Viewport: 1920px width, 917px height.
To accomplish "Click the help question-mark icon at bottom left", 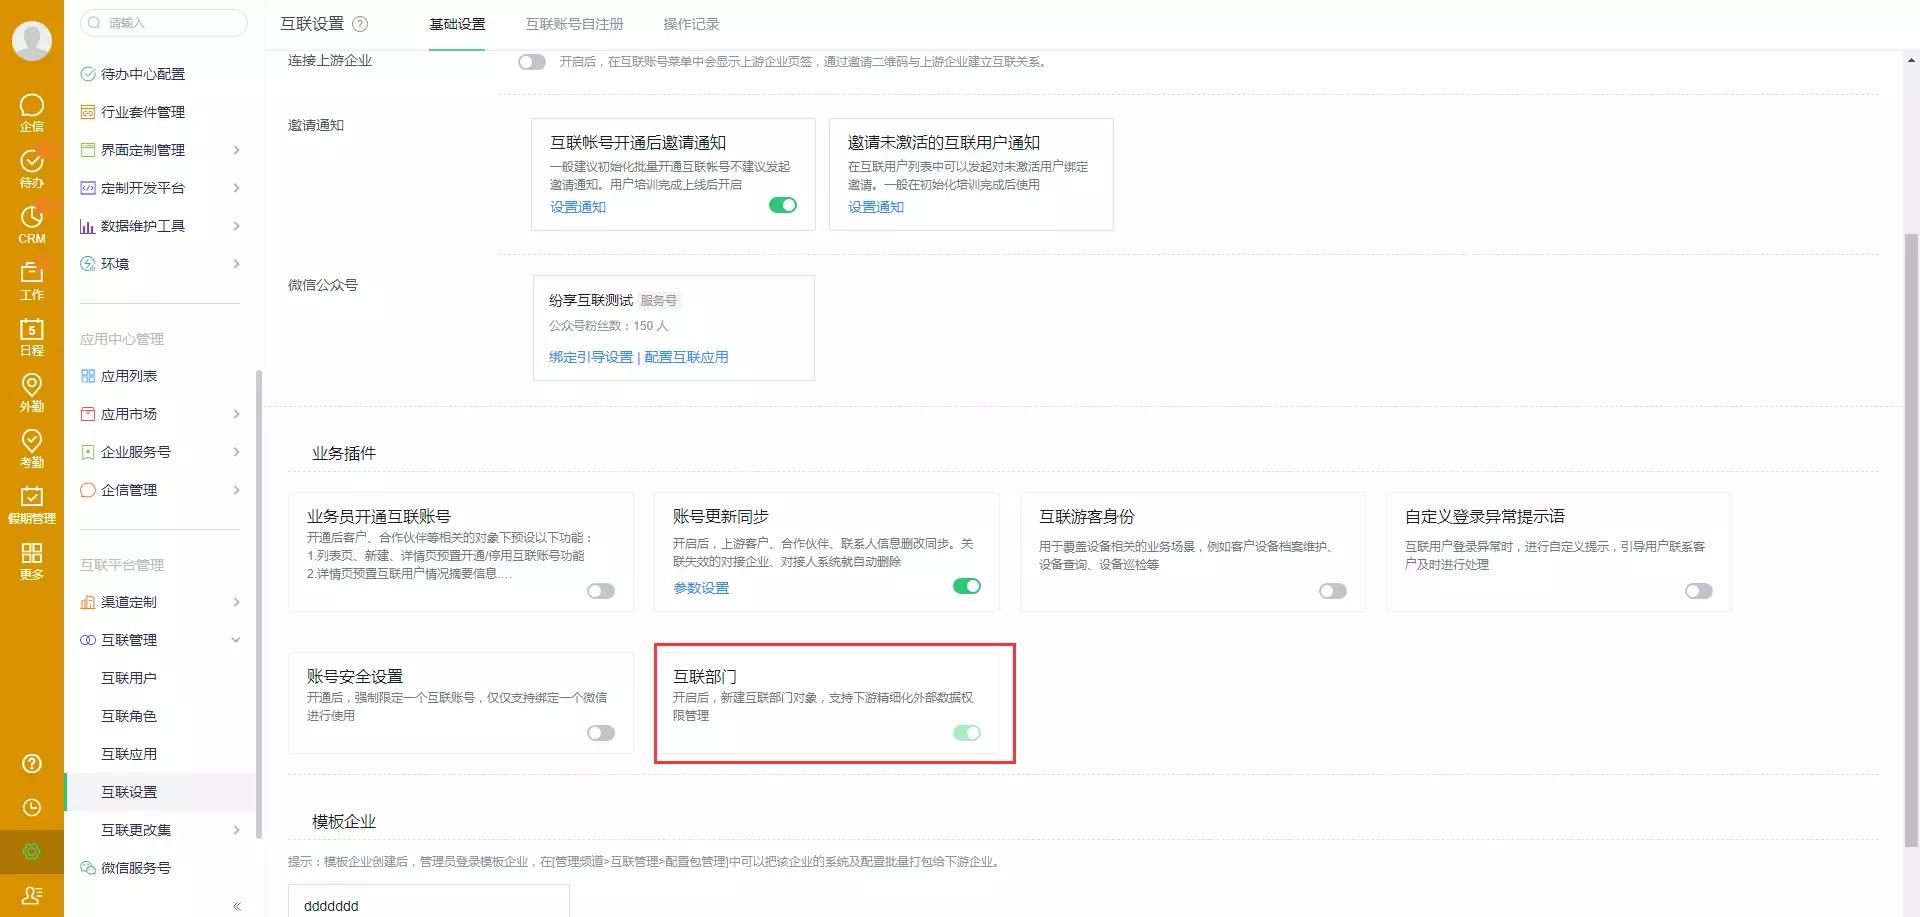I will [32, 763].
